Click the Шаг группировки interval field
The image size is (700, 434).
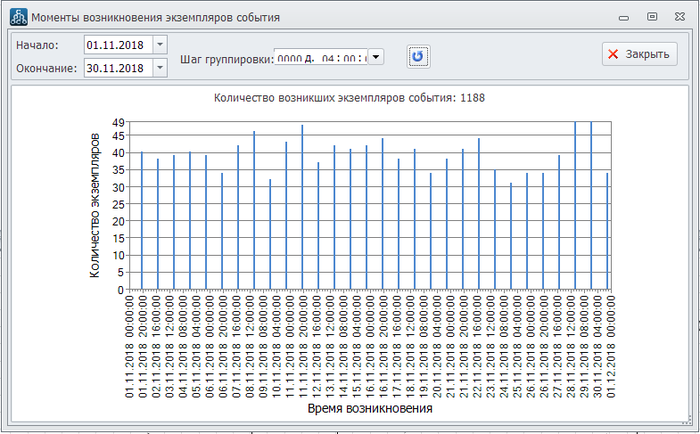pos(321,58)
